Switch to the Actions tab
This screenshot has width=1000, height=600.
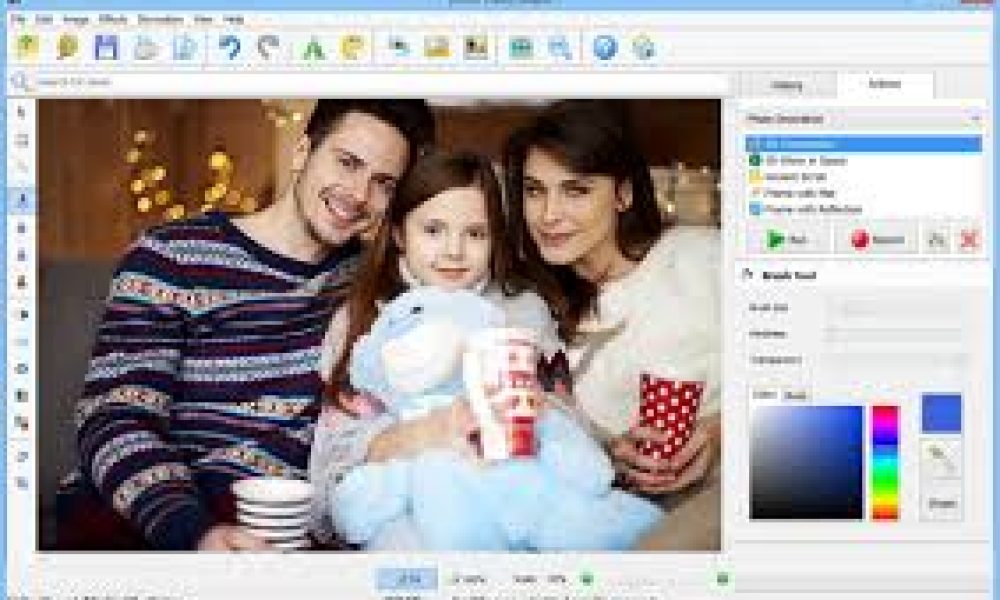pos(885,84)
